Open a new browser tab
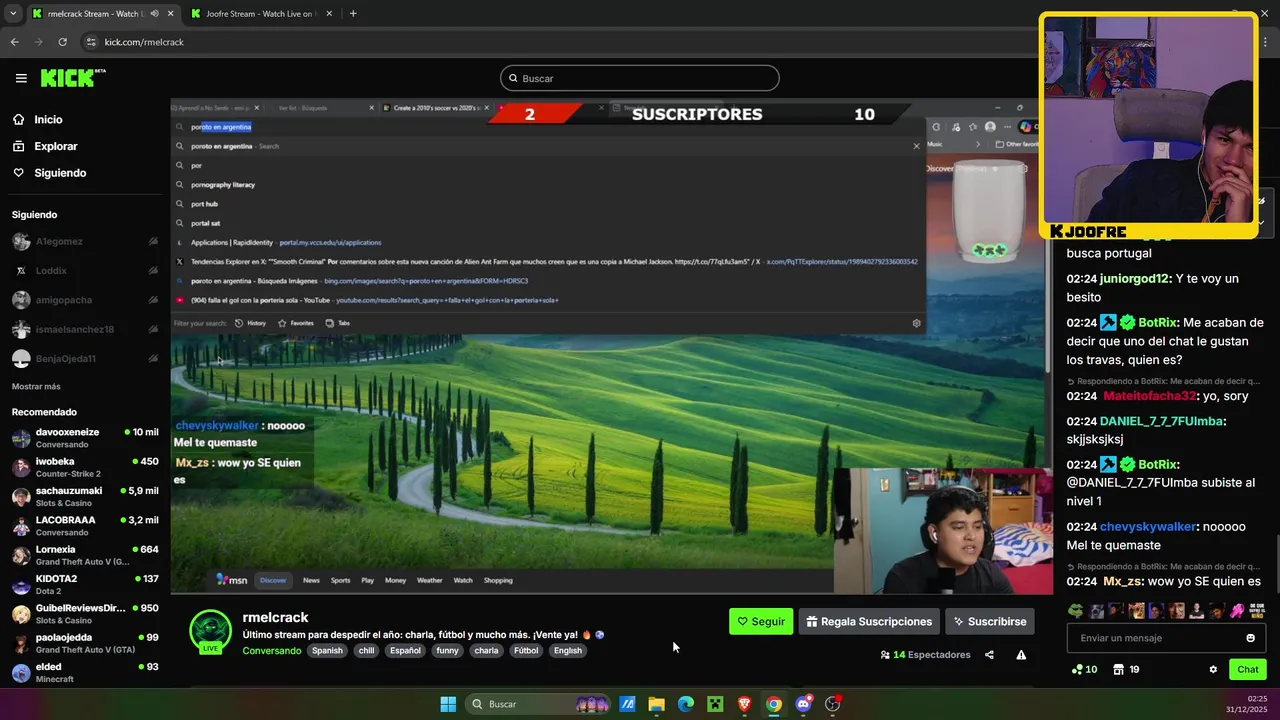 pos(353,14)
